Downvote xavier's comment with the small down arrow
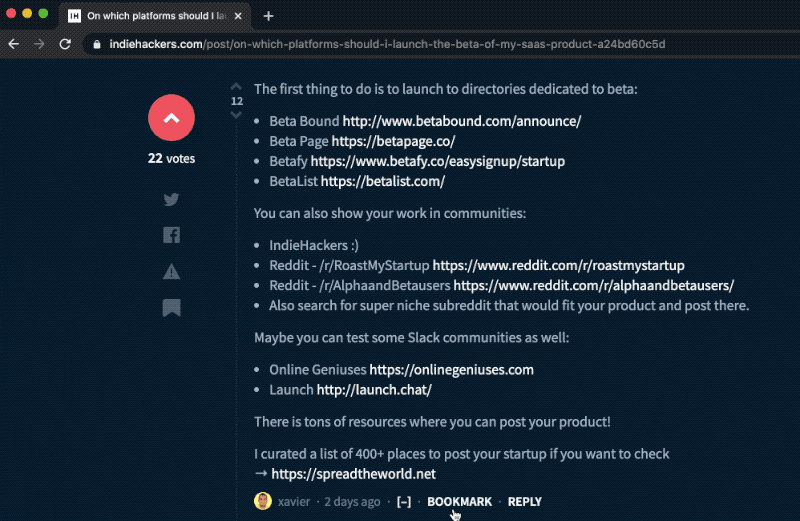The image size is (800, 521). [x=236, y=115]
